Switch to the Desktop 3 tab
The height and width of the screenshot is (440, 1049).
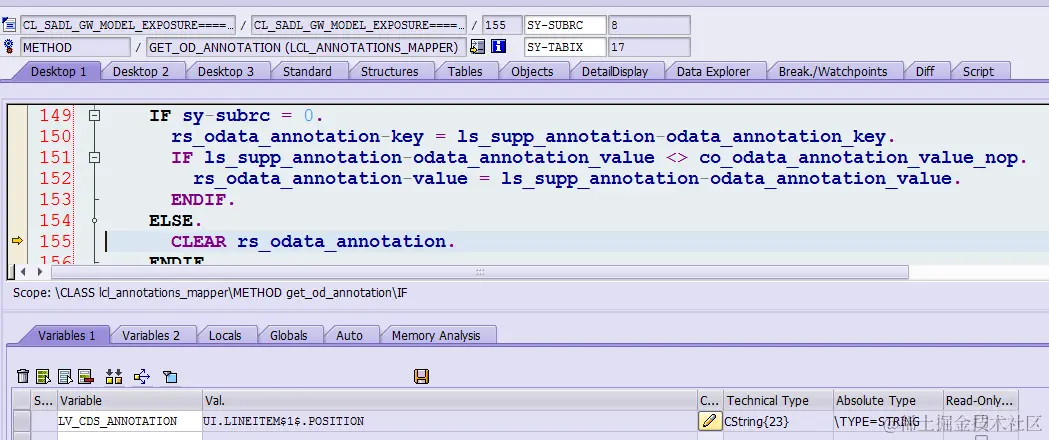(x=225, y=72)
